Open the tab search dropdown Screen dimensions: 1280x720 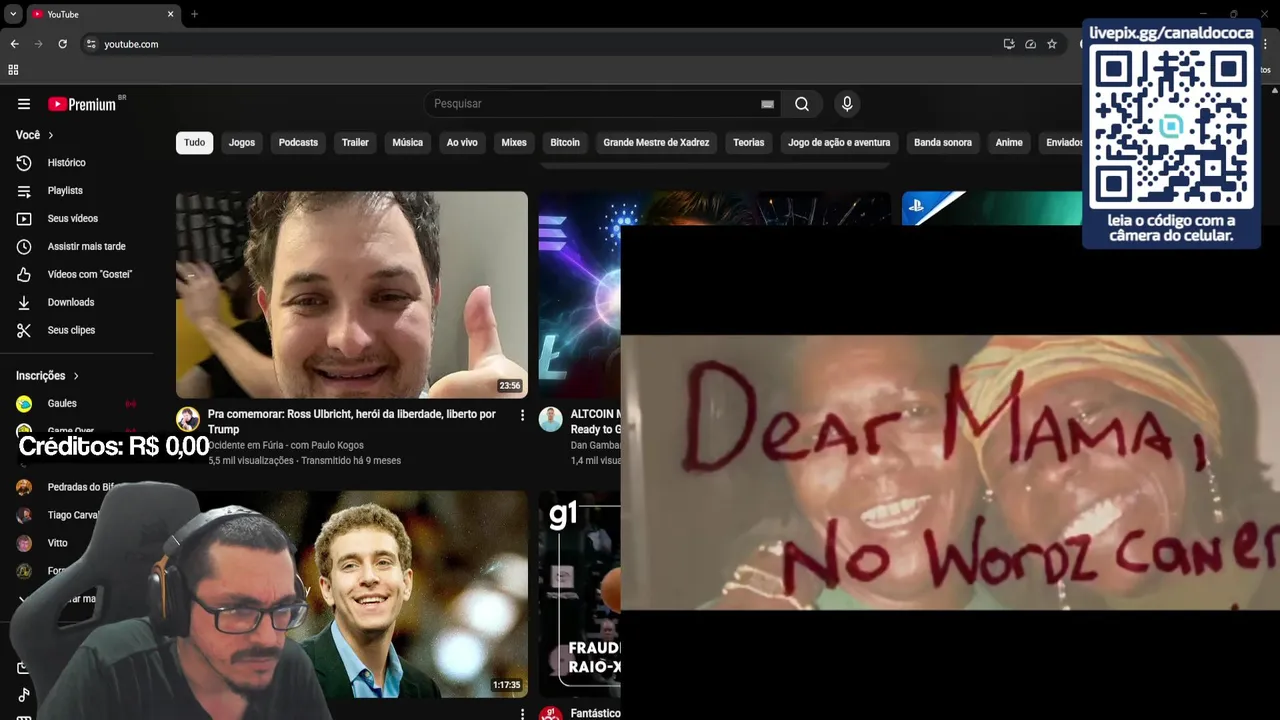[13, 14]
